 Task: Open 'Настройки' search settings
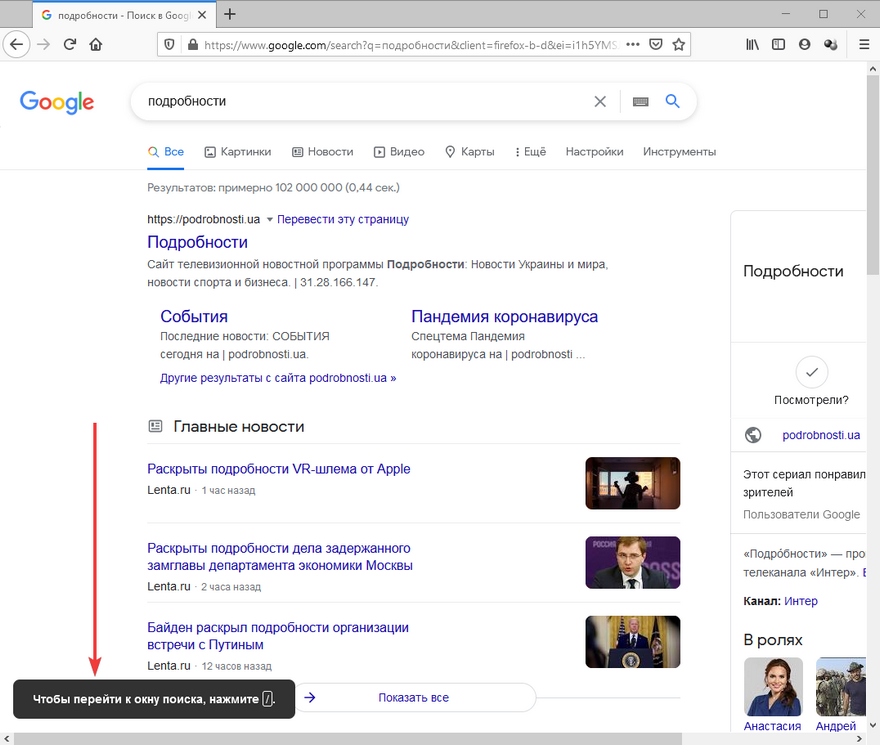(594, 152)
